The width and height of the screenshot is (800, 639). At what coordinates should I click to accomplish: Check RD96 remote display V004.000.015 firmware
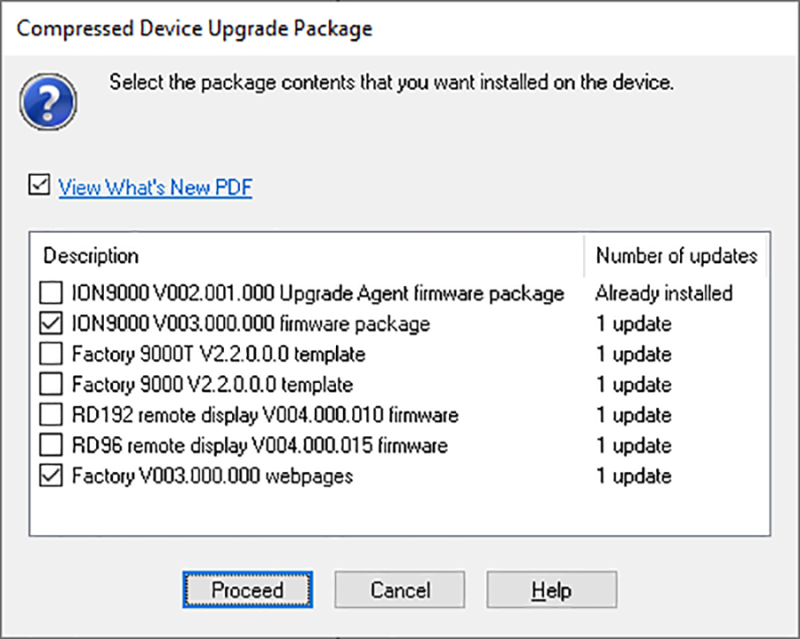(51, 445)
